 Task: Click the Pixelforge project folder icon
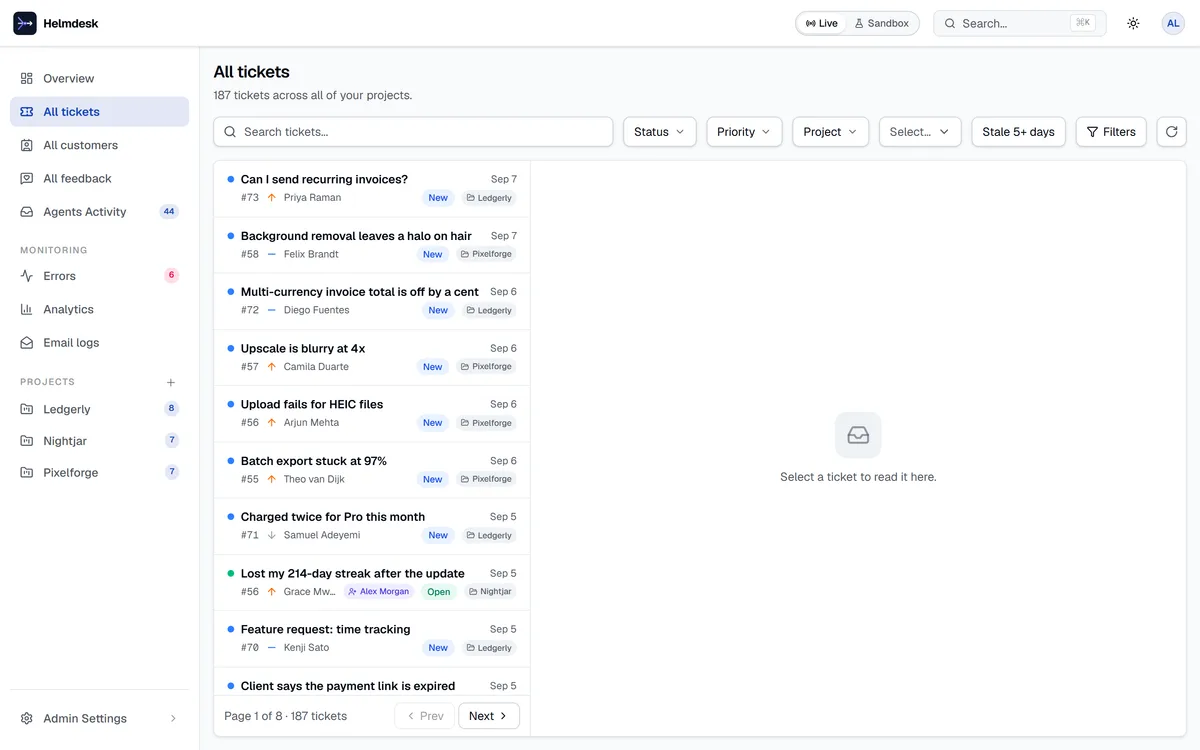pyautogui.click(x=27, y=472)
